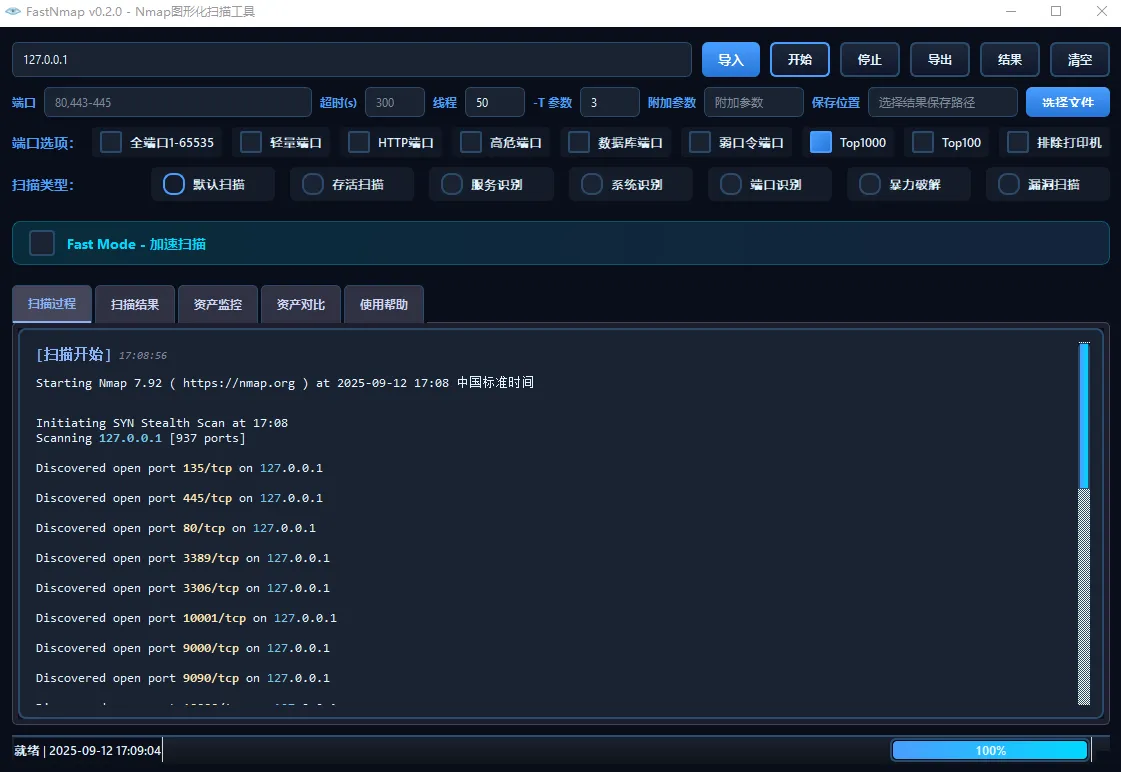The image size is (1121, 772).
Task: Uncheck the Top1000 port option
Action: pyautogui.click(x=821, y=142)
